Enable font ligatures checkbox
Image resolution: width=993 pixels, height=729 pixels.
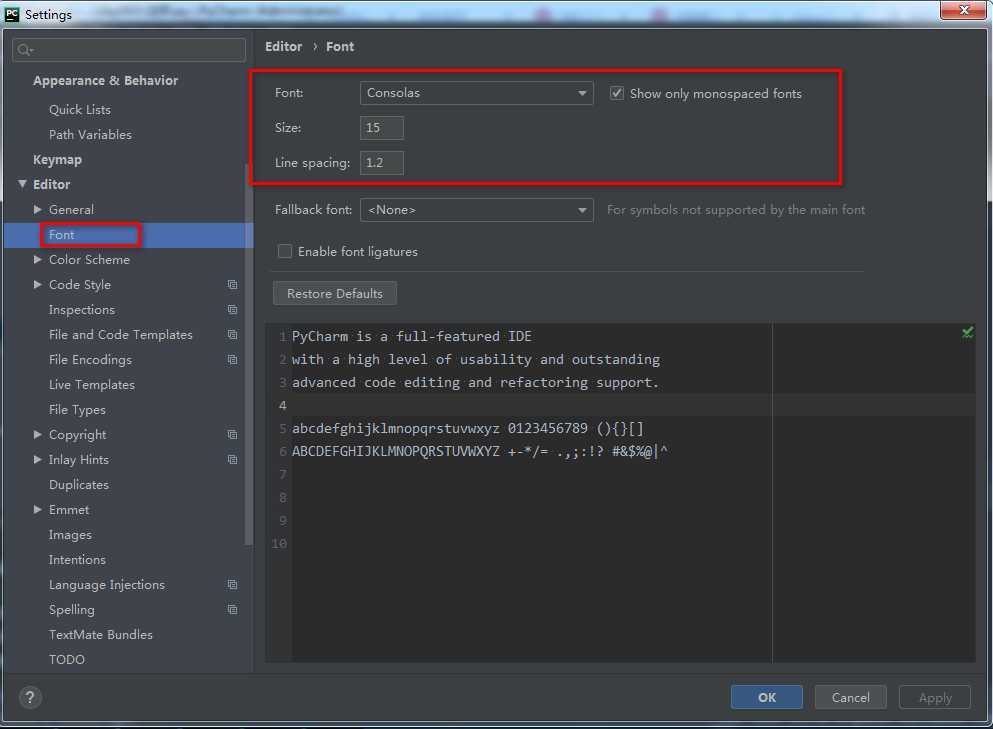click(x=285, y=252)
